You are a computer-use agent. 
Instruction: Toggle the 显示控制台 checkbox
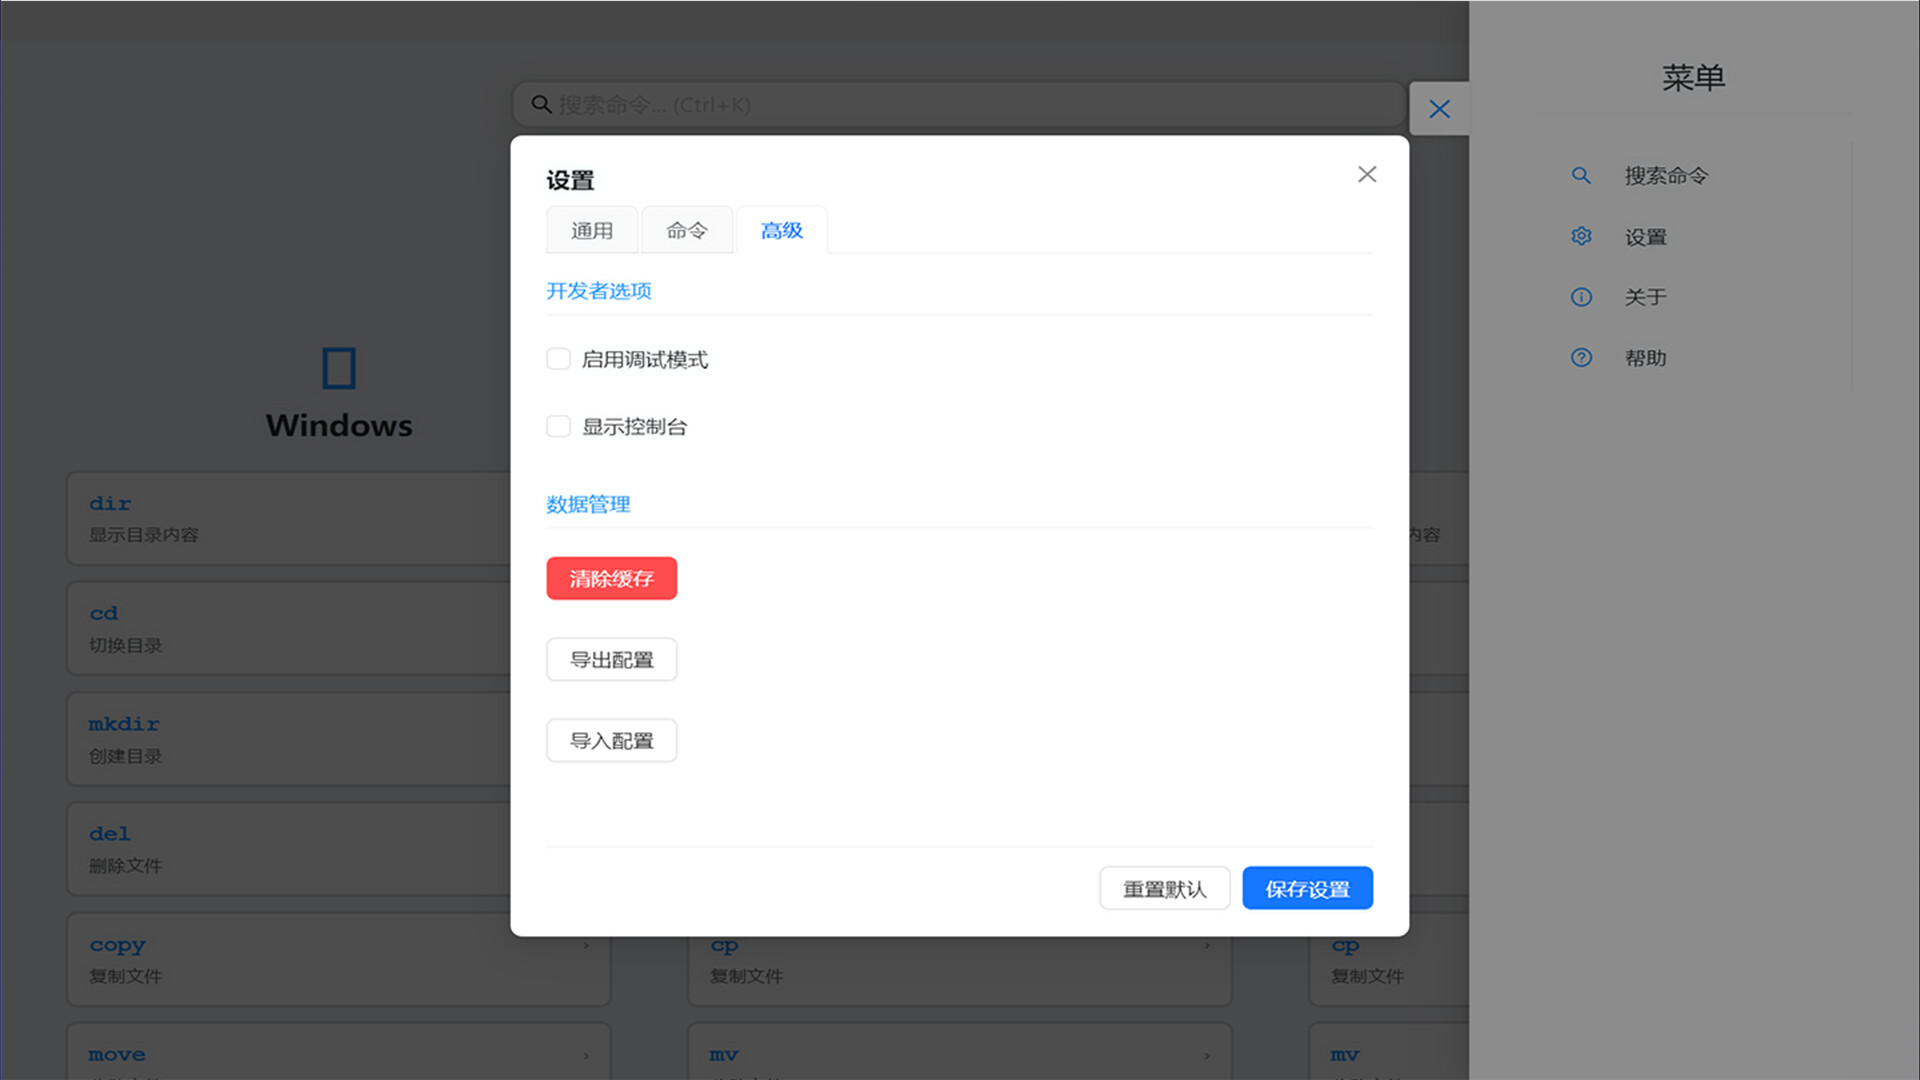pyautogui.click(x=558, y=427)
